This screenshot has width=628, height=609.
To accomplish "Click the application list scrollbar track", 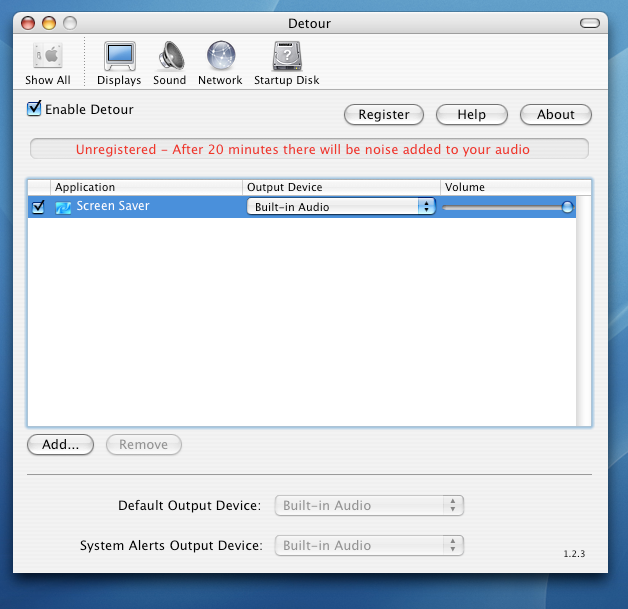I will click(584, 311).
